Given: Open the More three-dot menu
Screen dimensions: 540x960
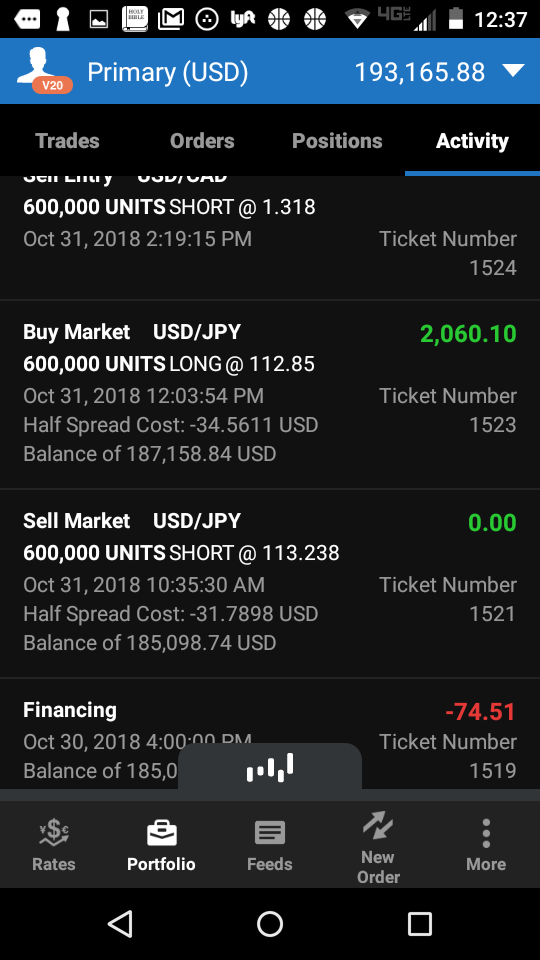Looking at the screenshot, I should pyautogui.click(x=486, y=833).
